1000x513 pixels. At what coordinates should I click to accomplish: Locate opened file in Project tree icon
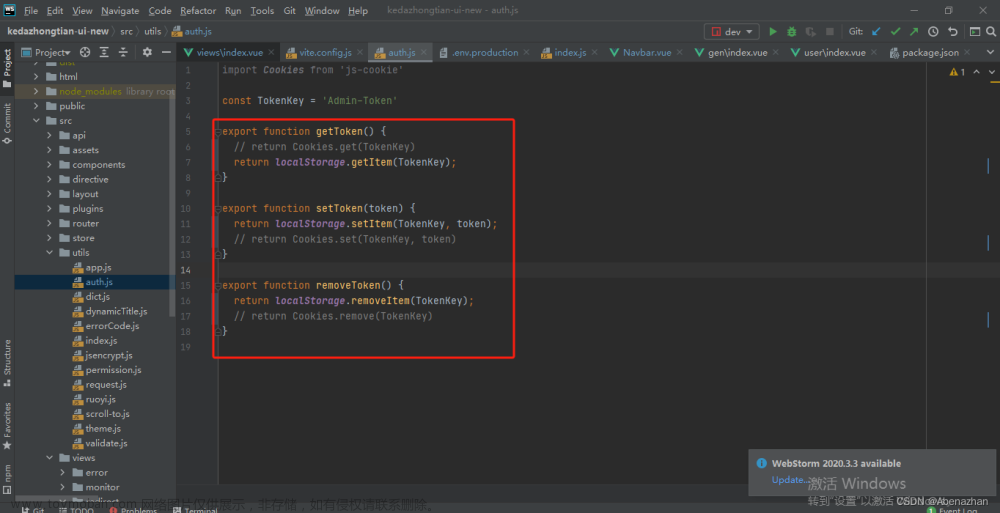tap(85, 52)
